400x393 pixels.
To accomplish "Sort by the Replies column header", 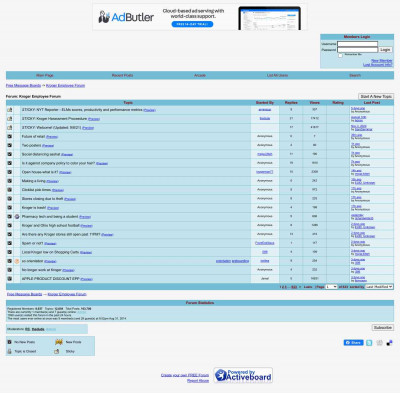I will (x=291, y=103).
